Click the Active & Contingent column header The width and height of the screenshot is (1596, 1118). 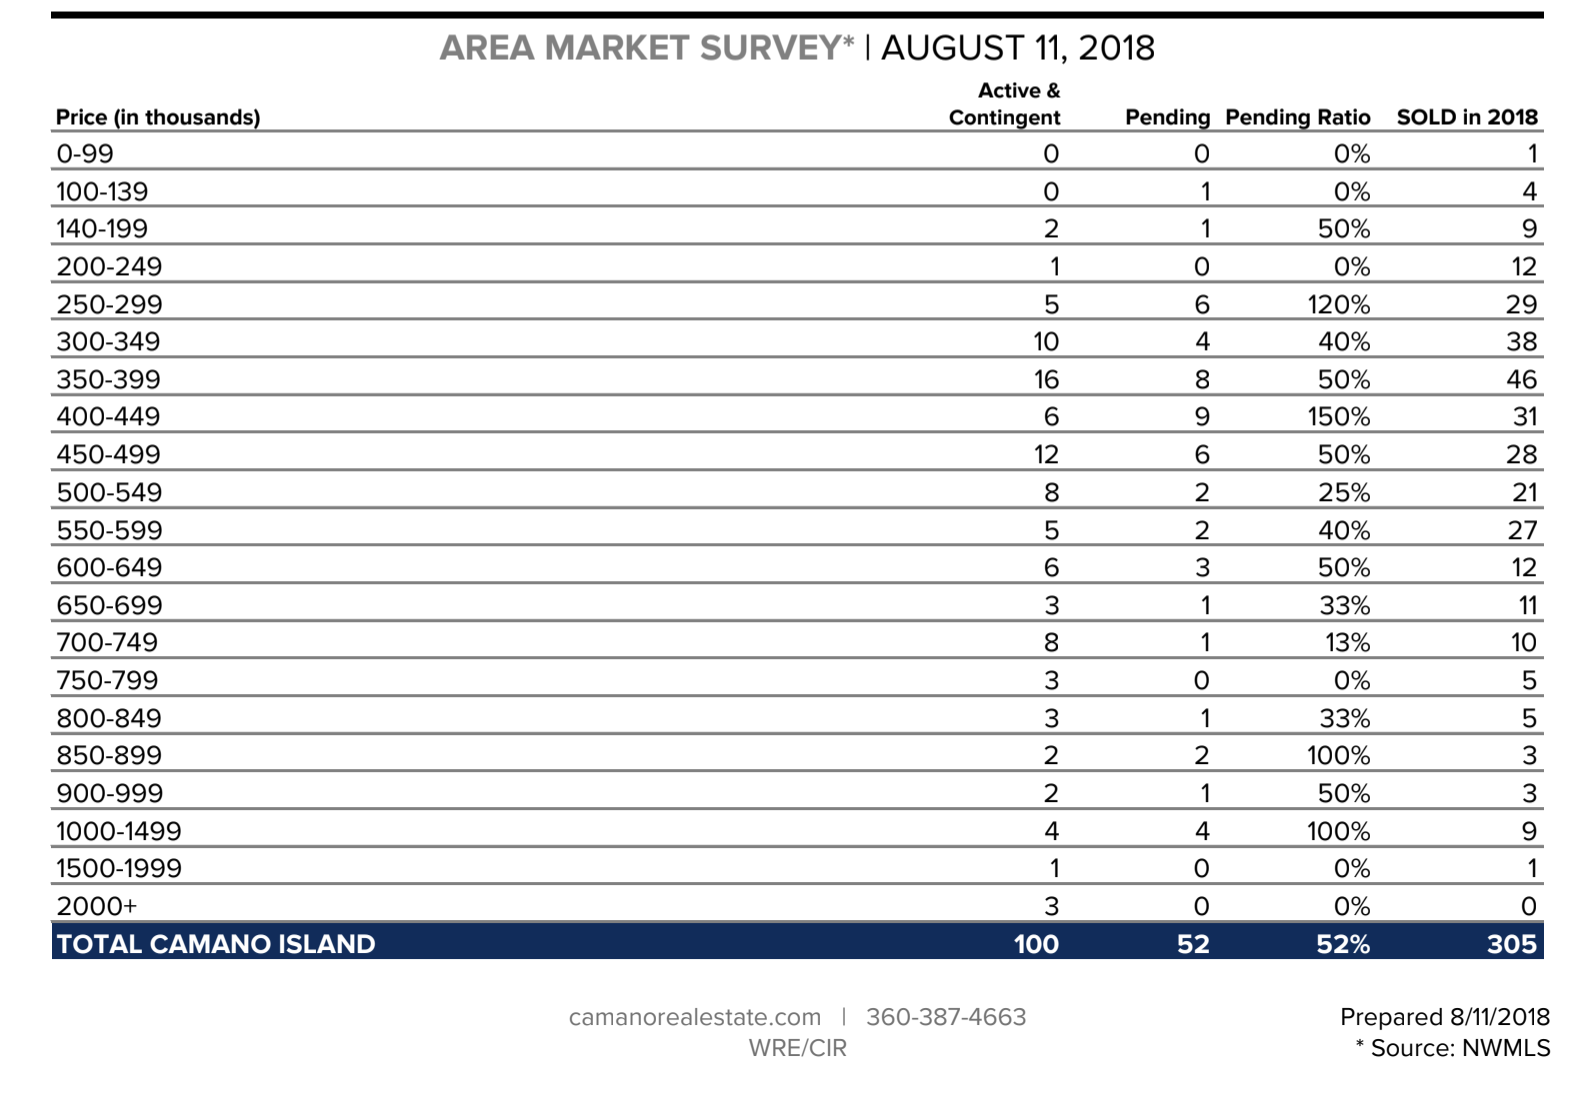(1005, 104)
